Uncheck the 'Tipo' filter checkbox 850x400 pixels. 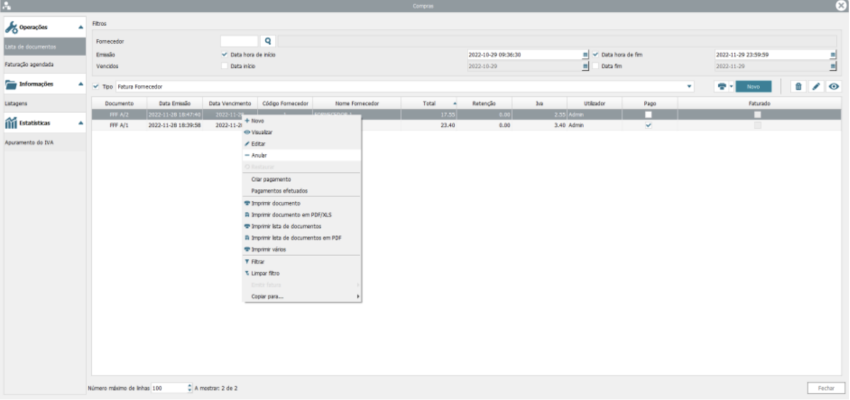pos(96,87)
